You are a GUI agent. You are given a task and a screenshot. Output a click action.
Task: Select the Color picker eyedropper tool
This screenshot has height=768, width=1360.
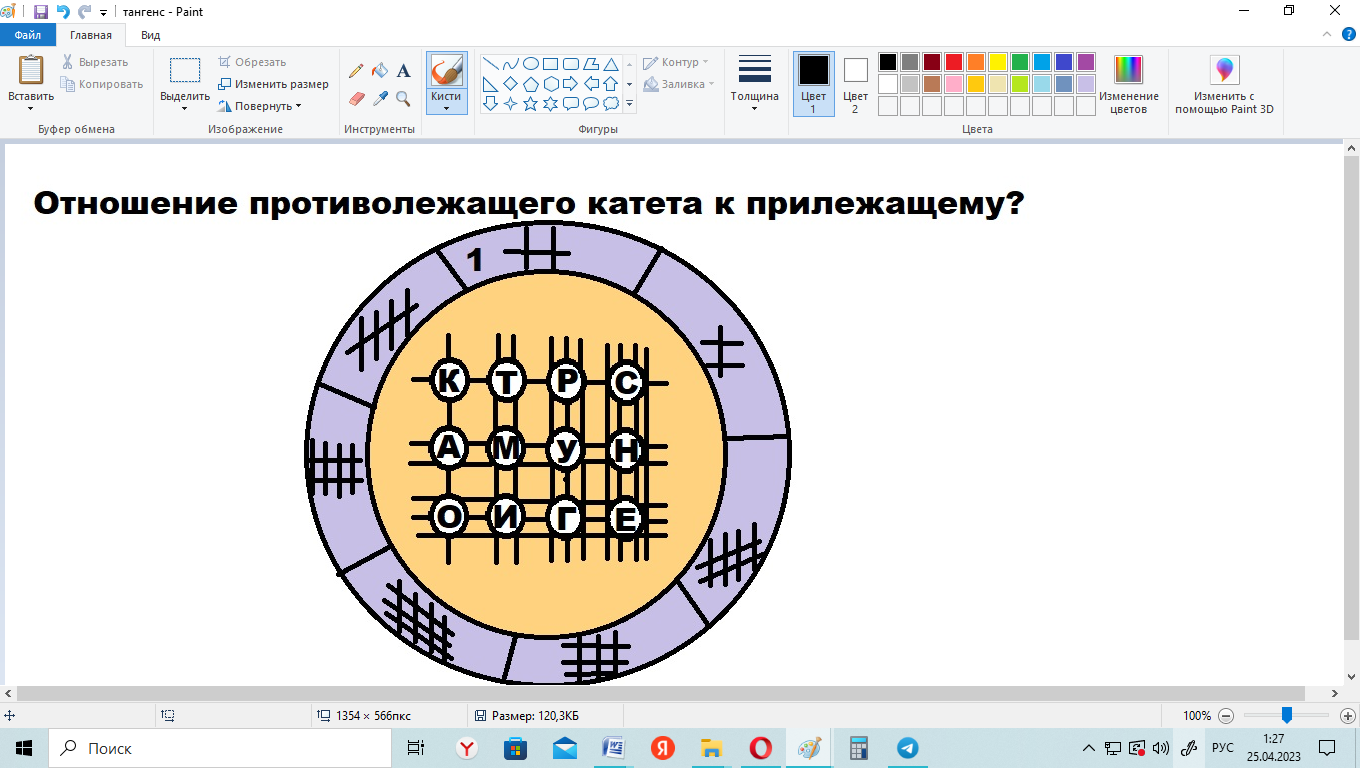click(380, 98)
